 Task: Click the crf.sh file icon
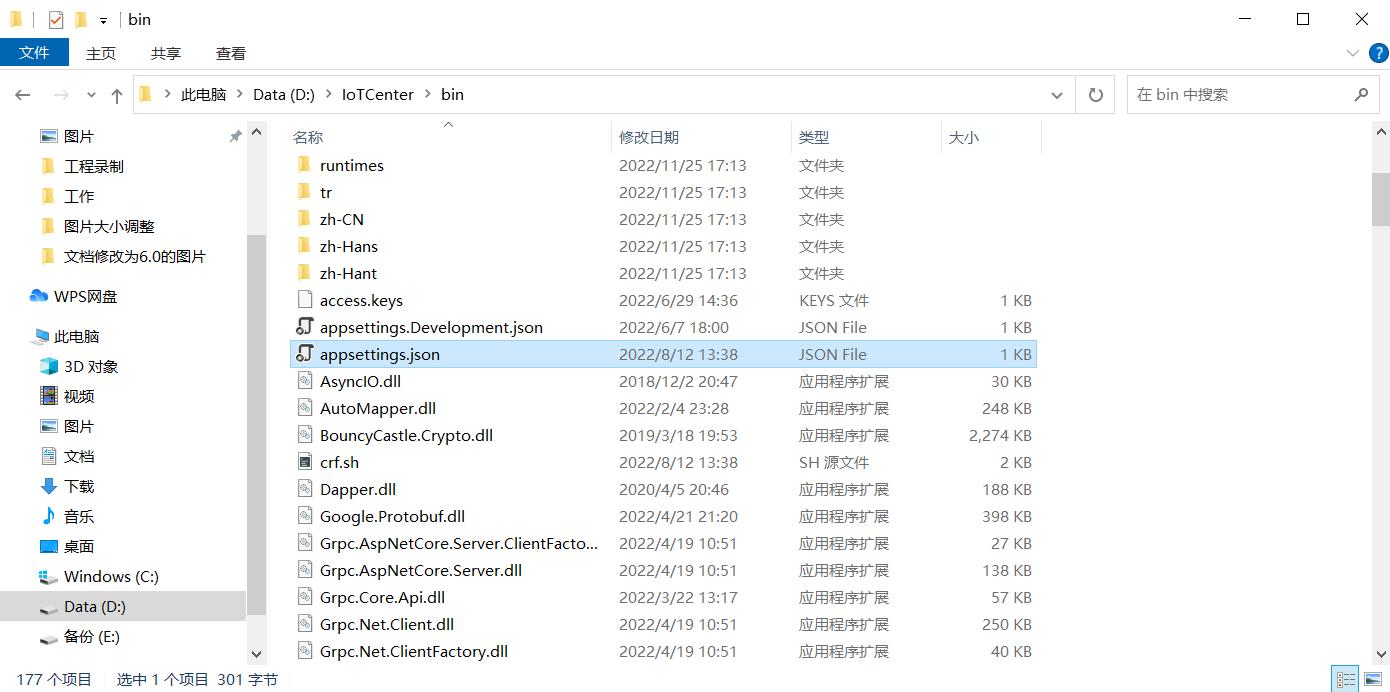(x=305, y=461)
